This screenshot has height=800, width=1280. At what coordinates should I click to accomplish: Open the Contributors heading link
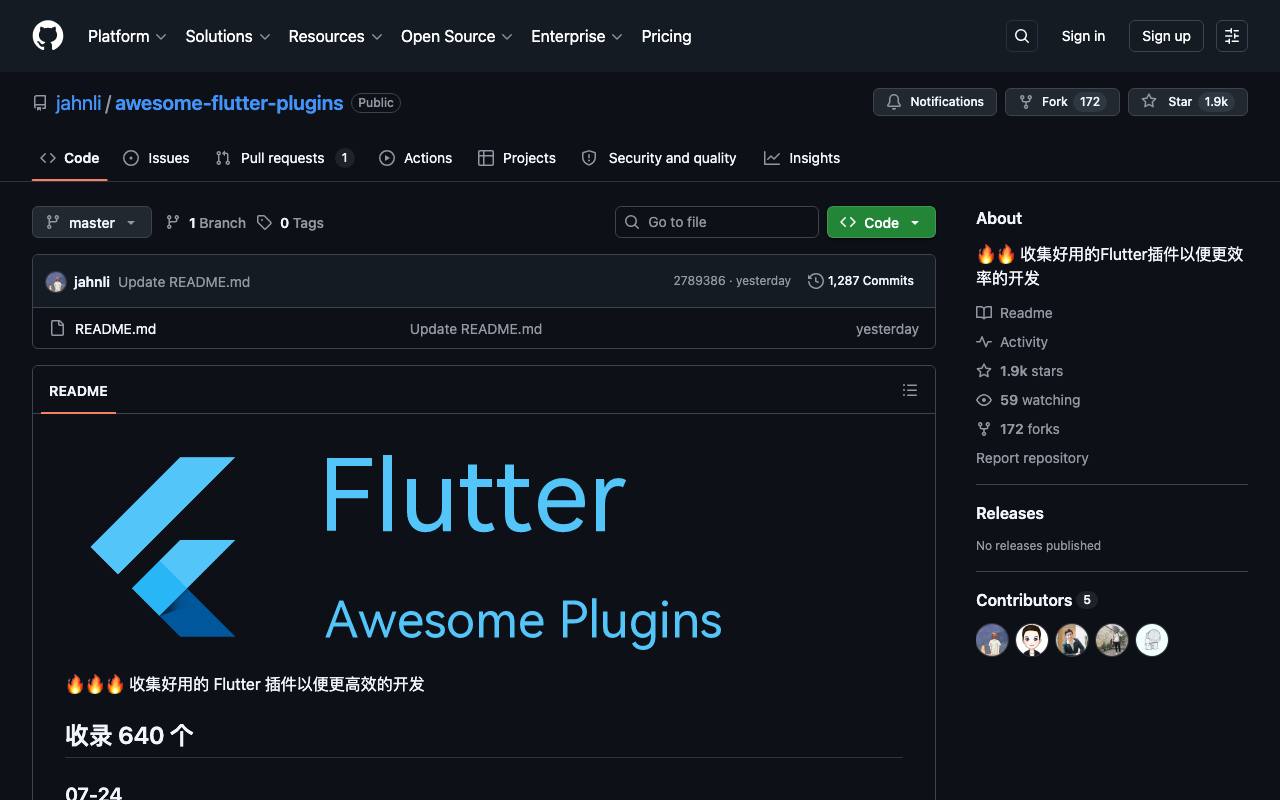1036,600
